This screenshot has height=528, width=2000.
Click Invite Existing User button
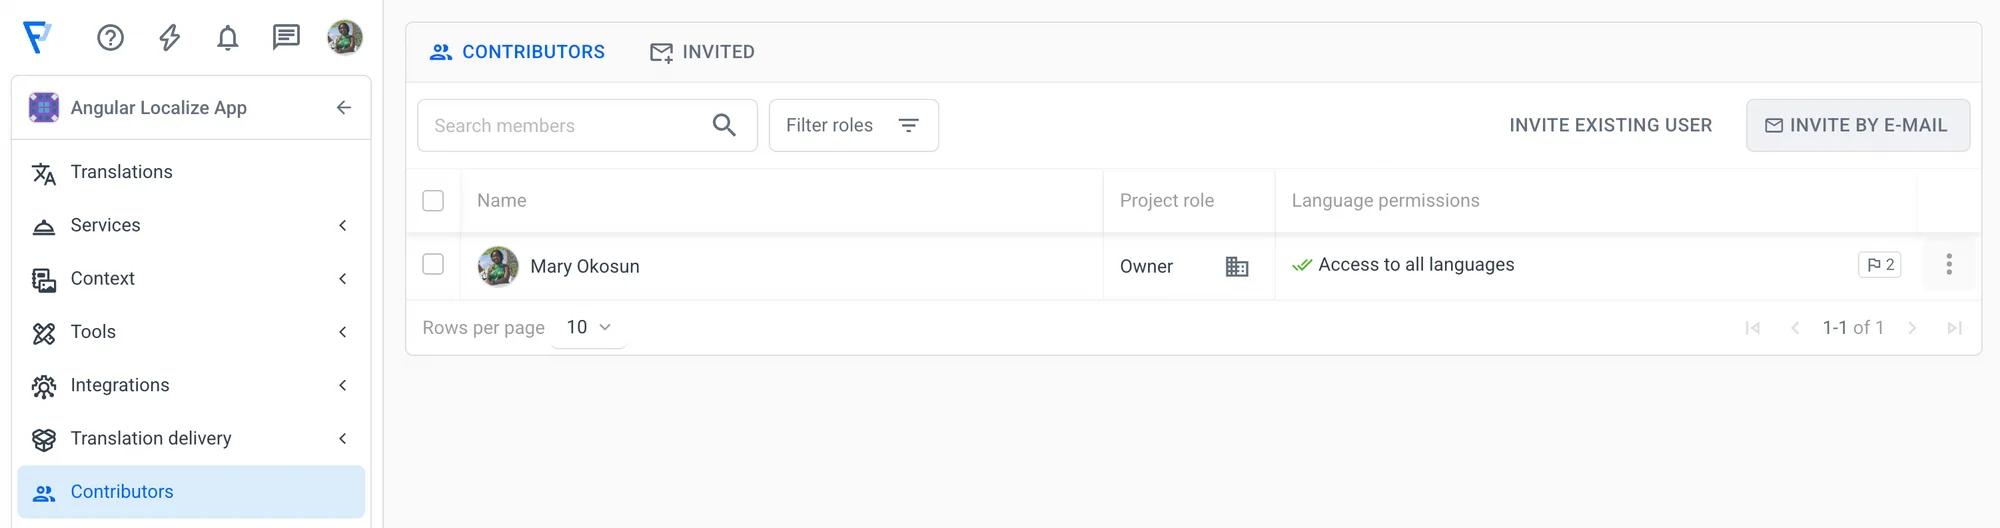pos(1610,125)
